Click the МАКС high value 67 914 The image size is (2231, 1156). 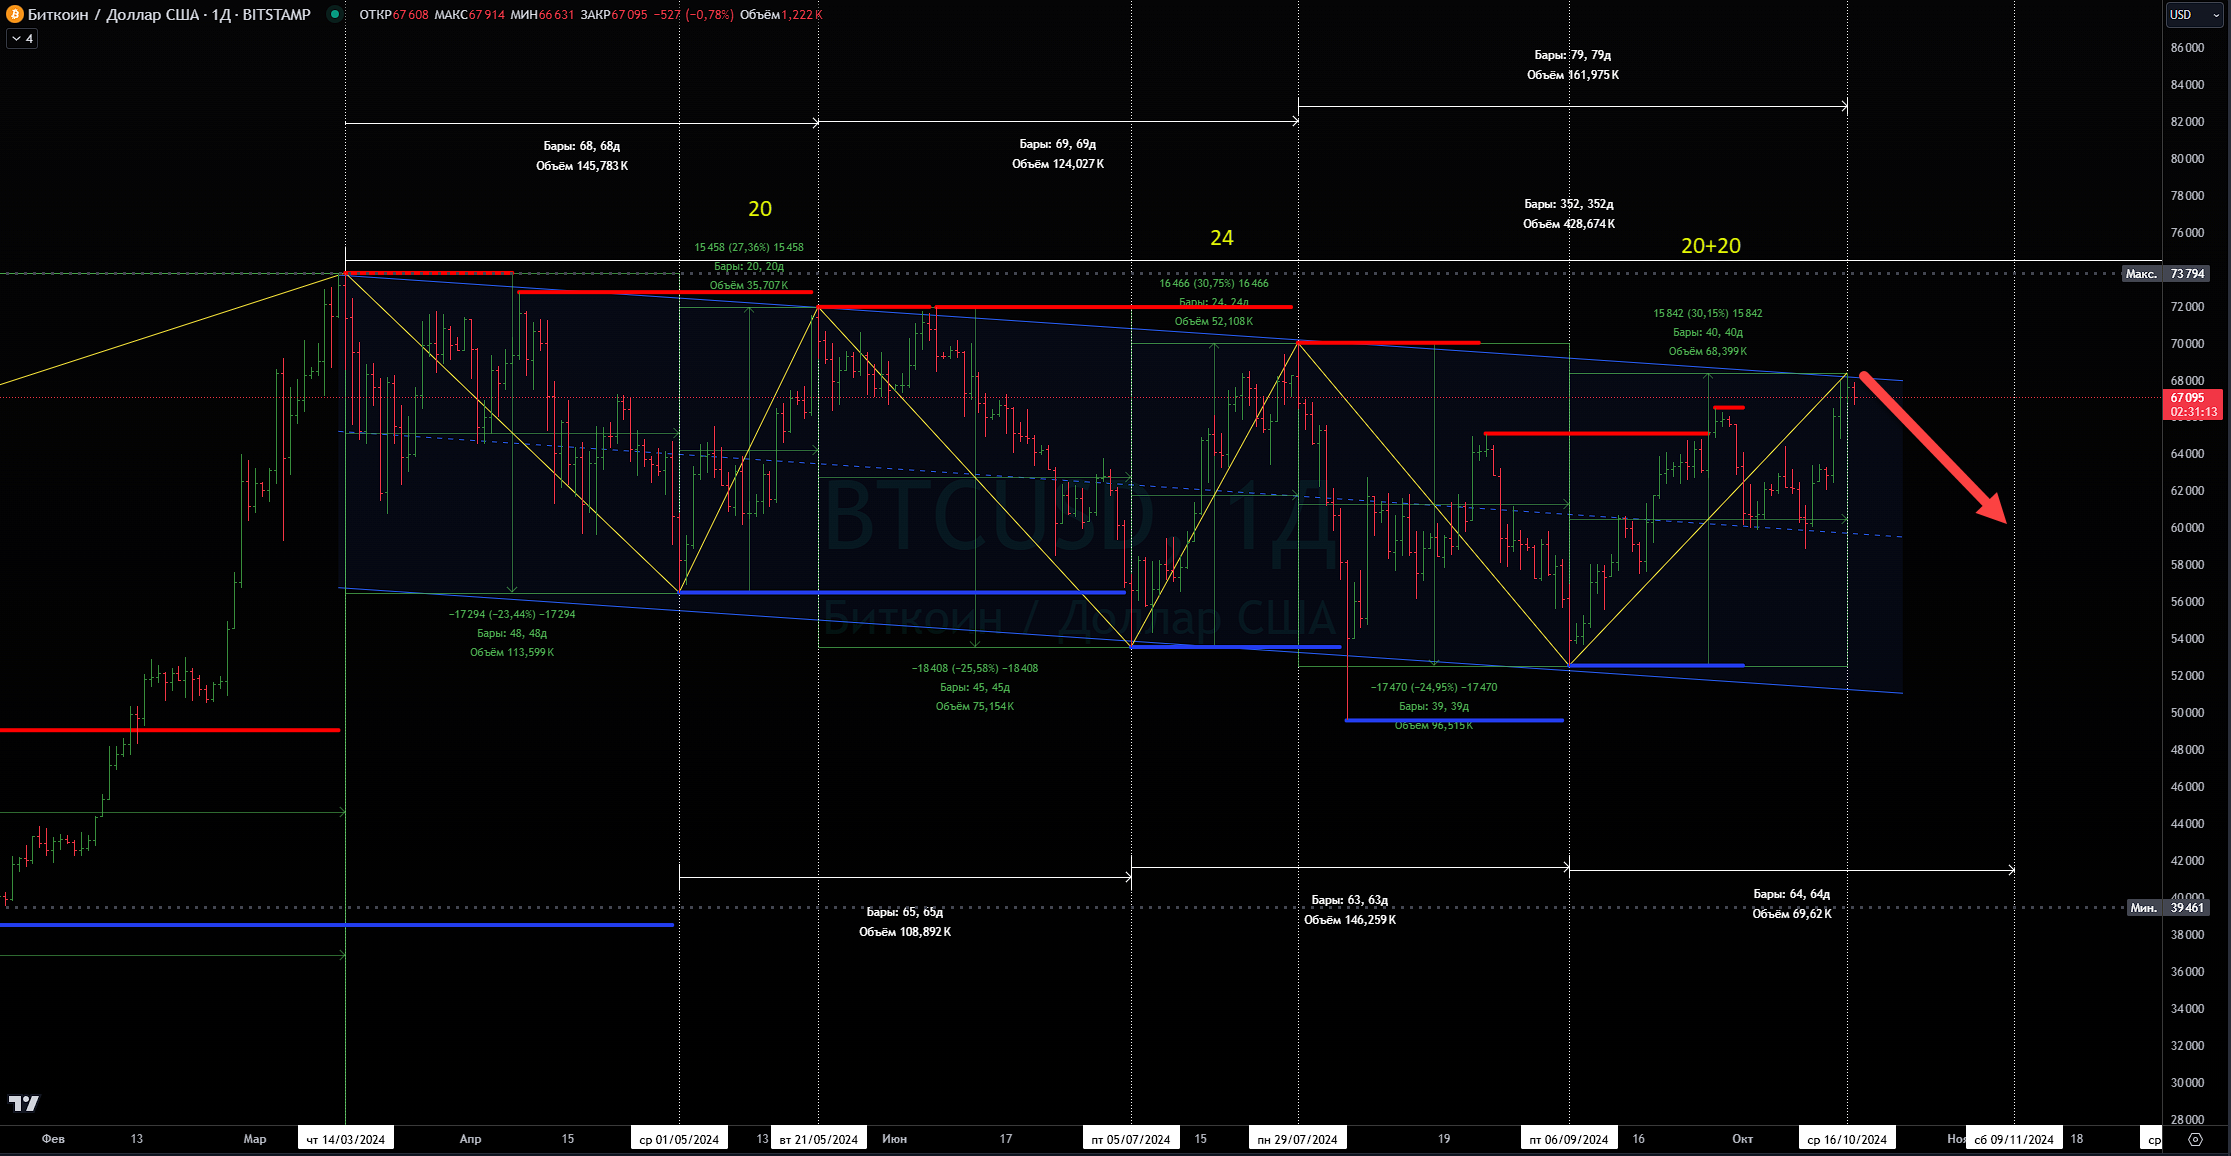487,15
